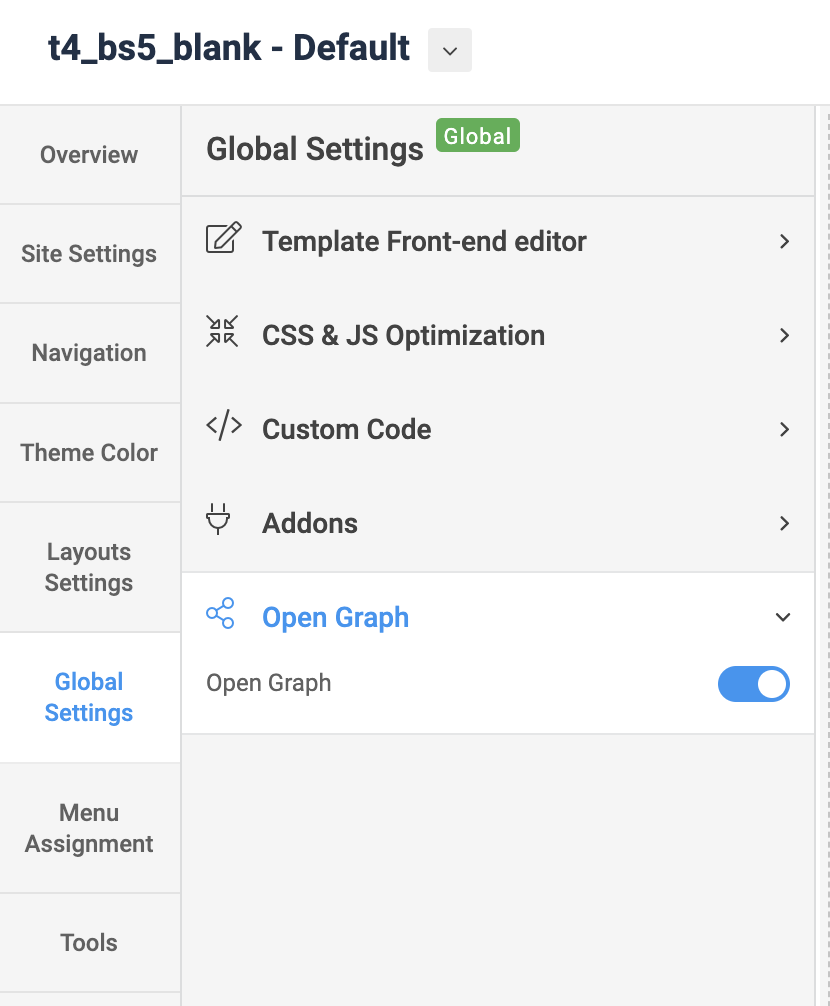Toggle the Open Graph switch off
The image size is (830, 1006).
[753, 684]
